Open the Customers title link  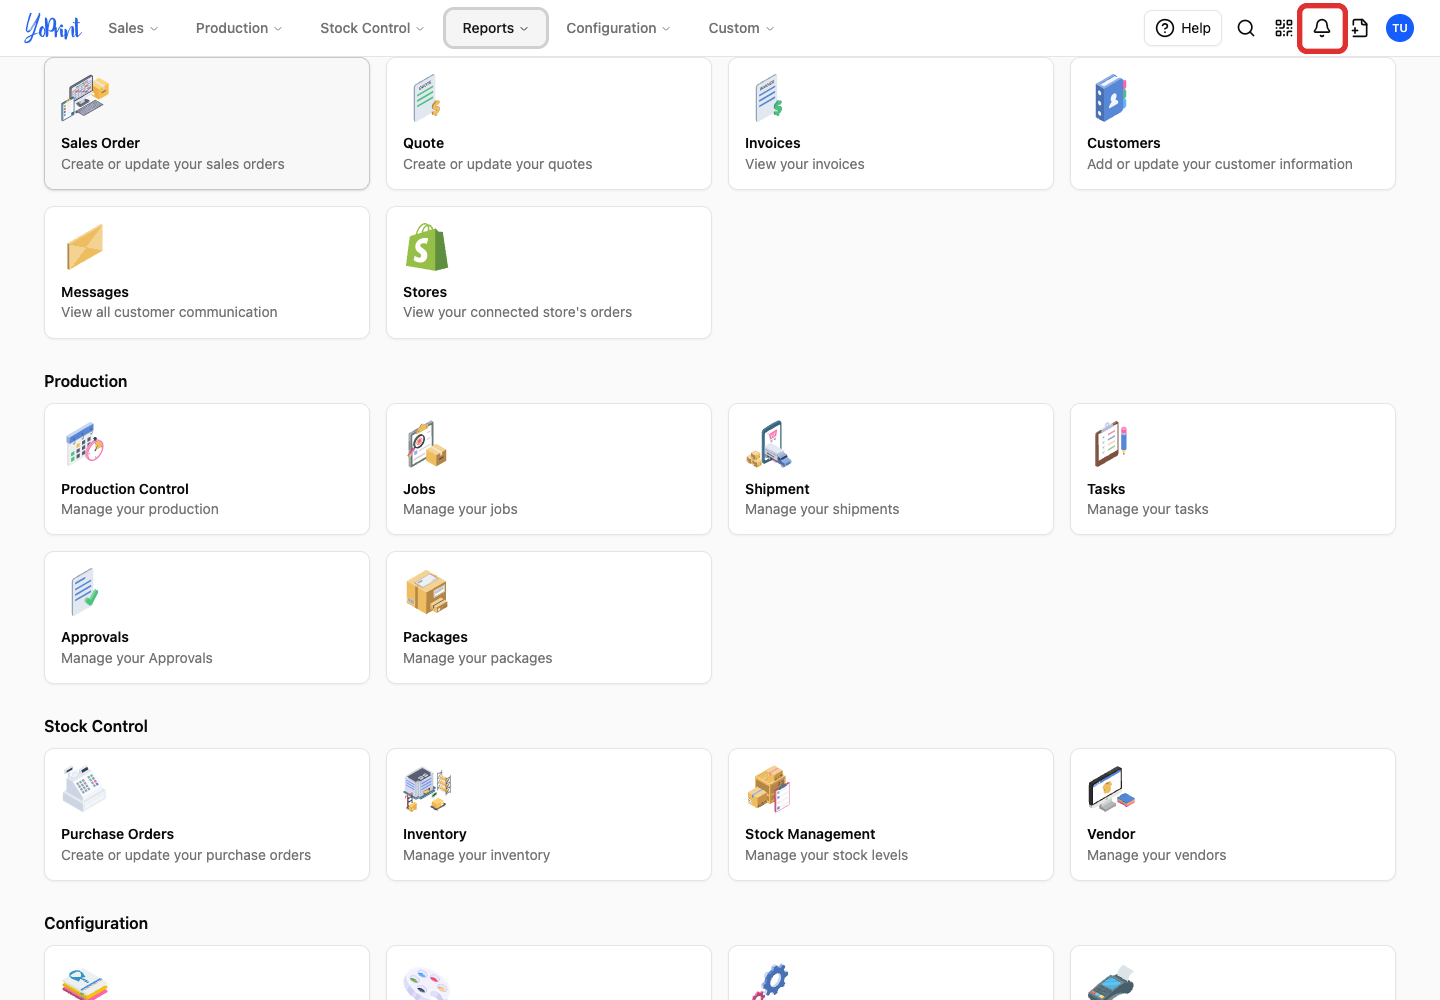[1123, 143]
